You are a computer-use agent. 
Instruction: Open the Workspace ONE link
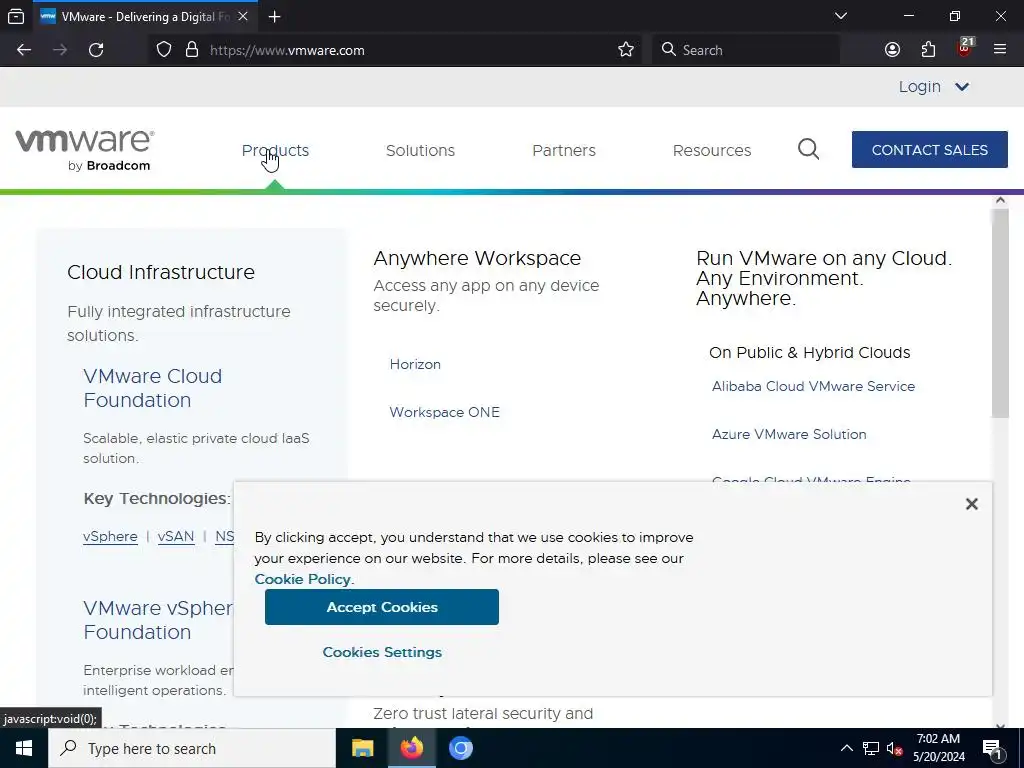point(444,412)
